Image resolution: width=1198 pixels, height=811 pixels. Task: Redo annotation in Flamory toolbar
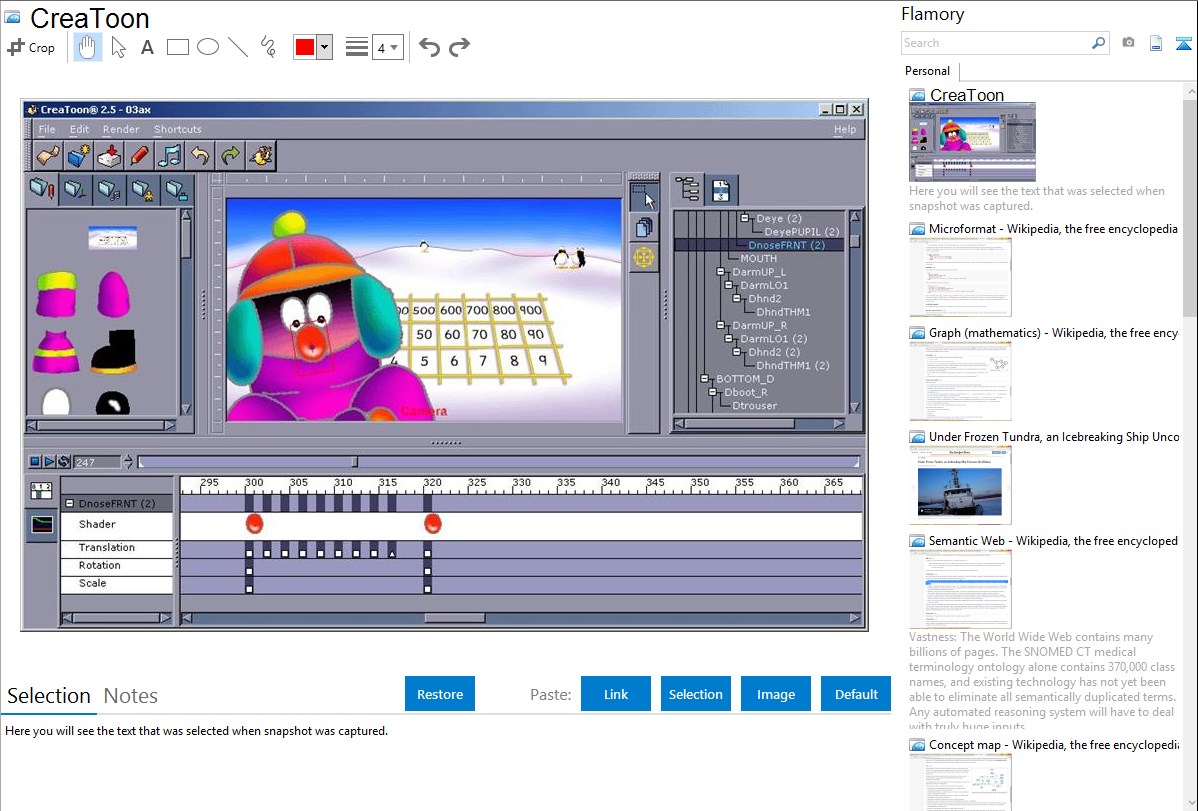click(x=459, y=47)
